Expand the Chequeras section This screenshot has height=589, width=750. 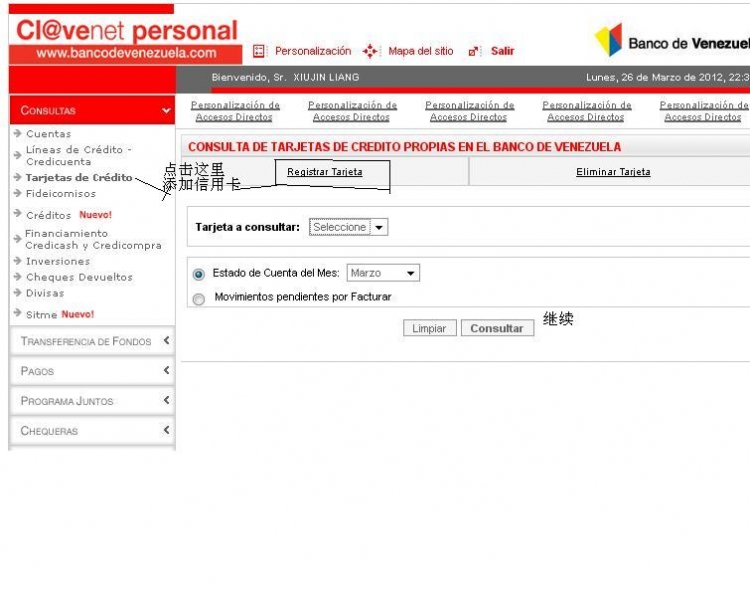92,431
